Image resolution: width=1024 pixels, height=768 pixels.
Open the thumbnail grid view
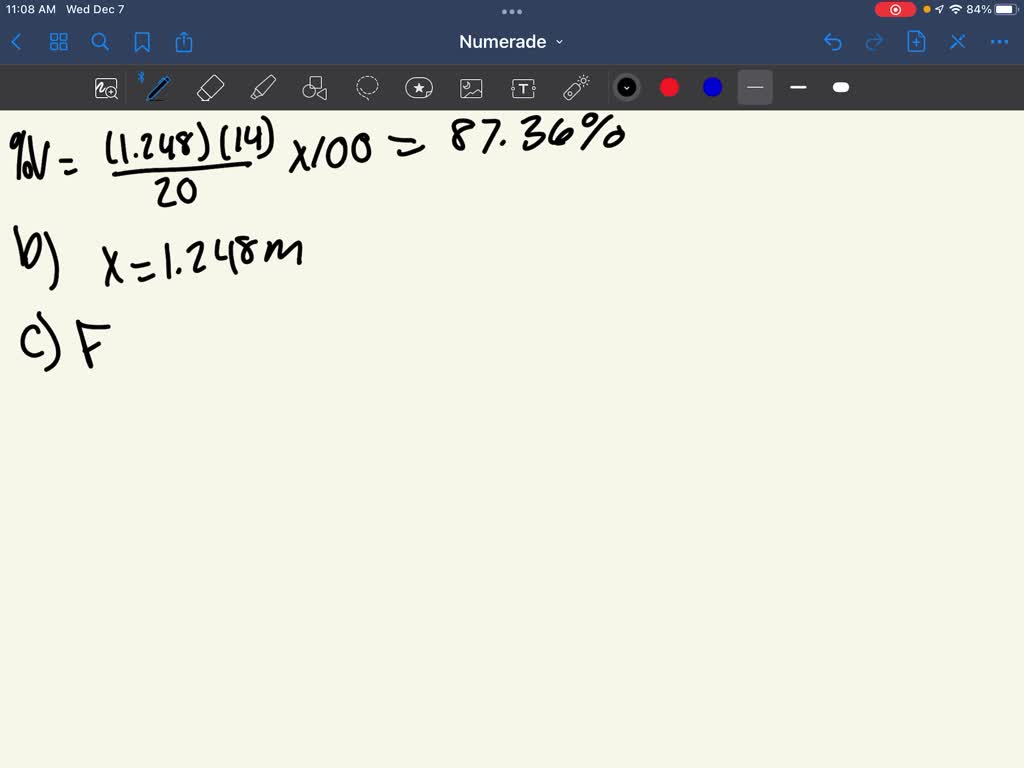(59, 42)
